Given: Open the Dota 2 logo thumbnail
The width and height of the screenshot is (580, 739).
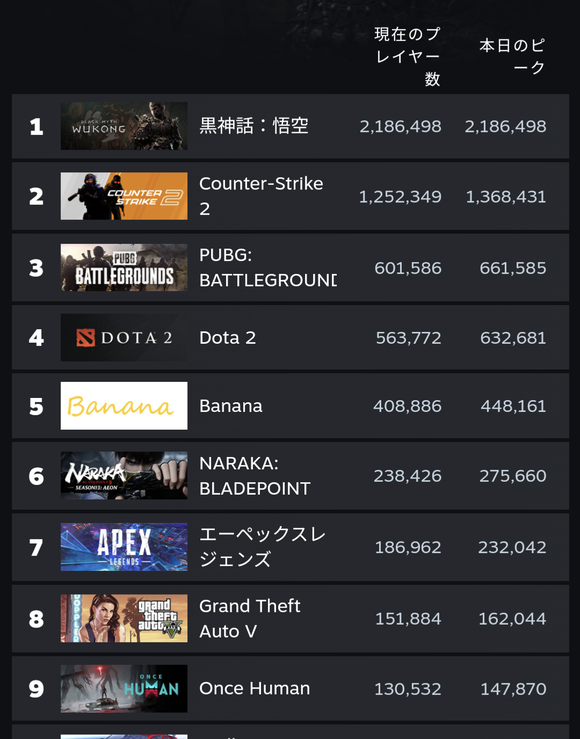Looking at the screenshot, I should point(124,337).
